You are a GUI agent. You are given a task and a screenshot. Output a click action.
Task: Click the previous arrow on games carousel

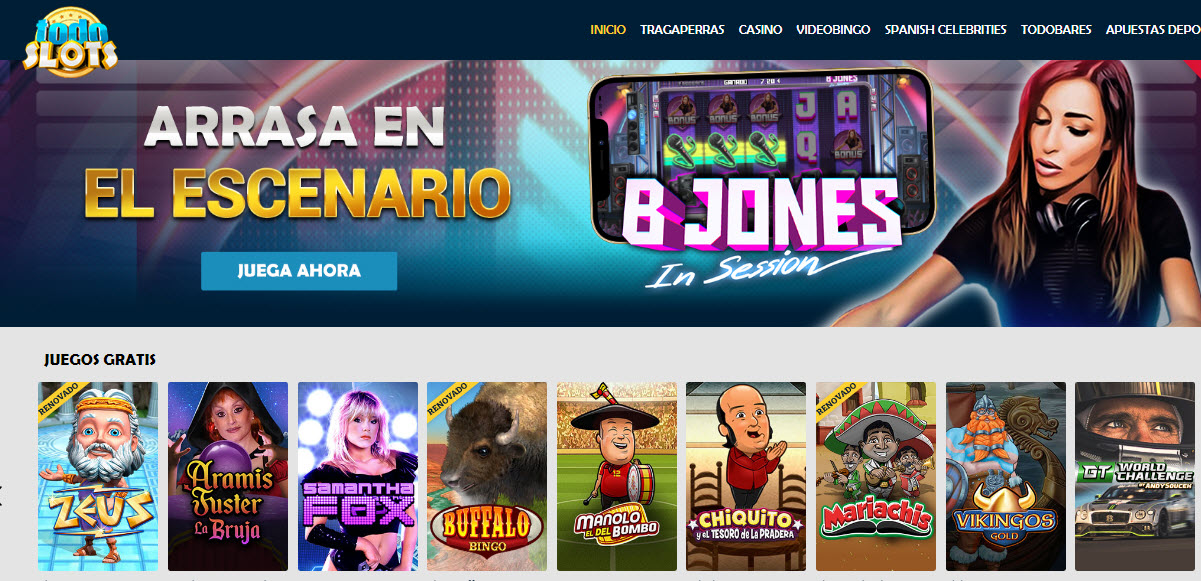pos(3,489)
